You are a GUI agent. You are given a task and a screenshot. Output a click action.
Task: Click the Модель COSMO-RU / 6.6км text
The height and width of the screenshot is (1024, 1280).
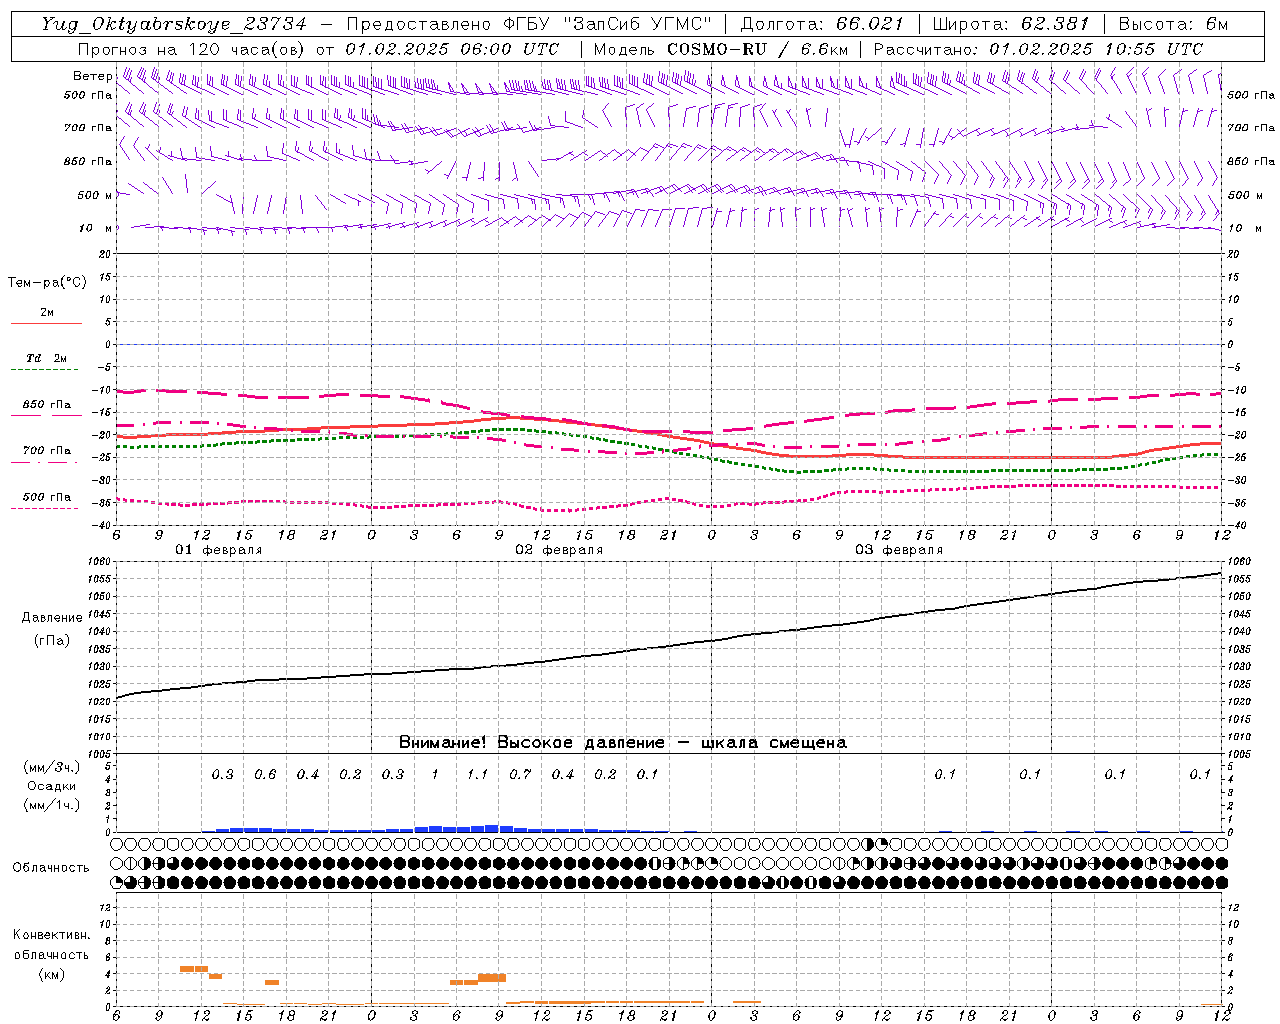pos(720,49)
